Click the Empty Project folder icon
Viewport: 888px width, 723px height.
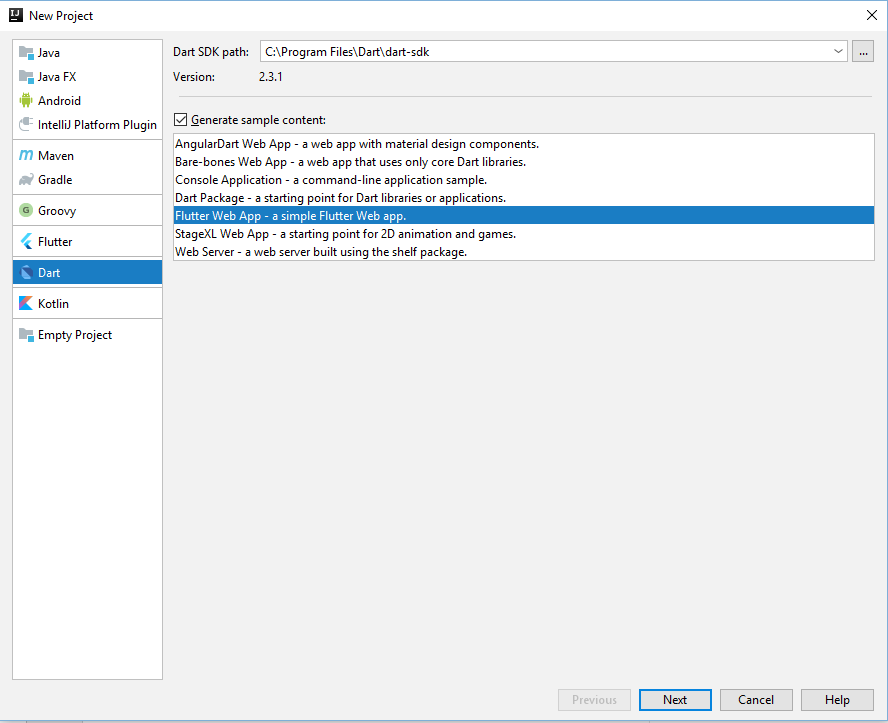26,335
